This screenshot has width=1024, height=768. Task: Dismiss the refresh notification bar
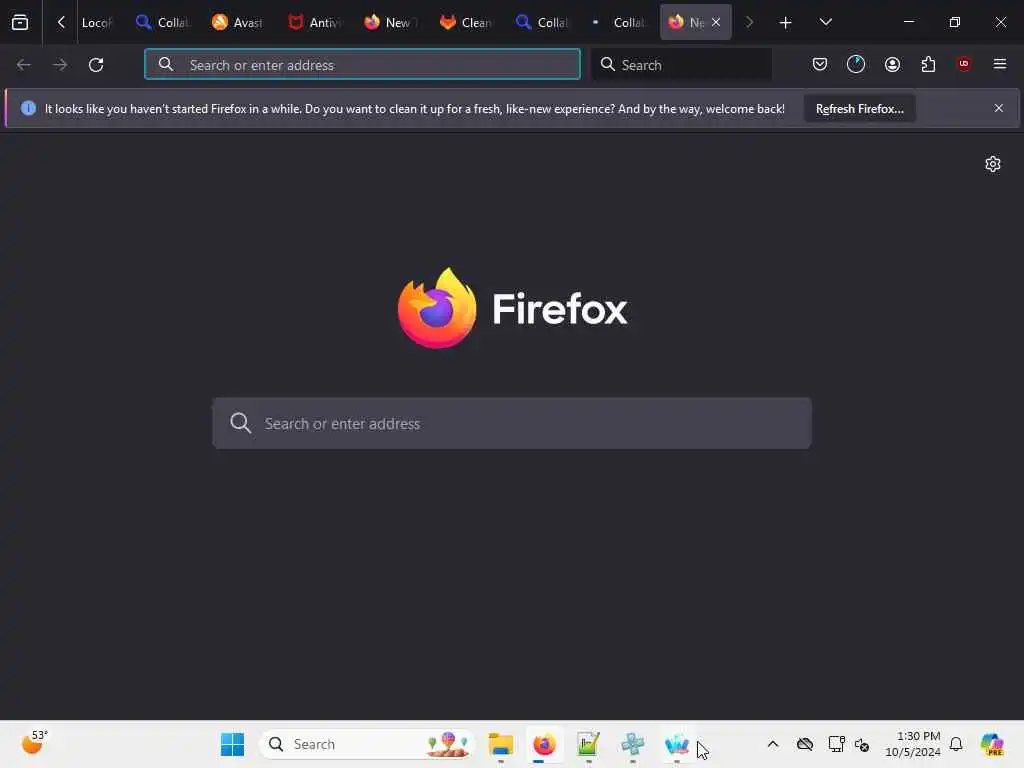point(999,108)
